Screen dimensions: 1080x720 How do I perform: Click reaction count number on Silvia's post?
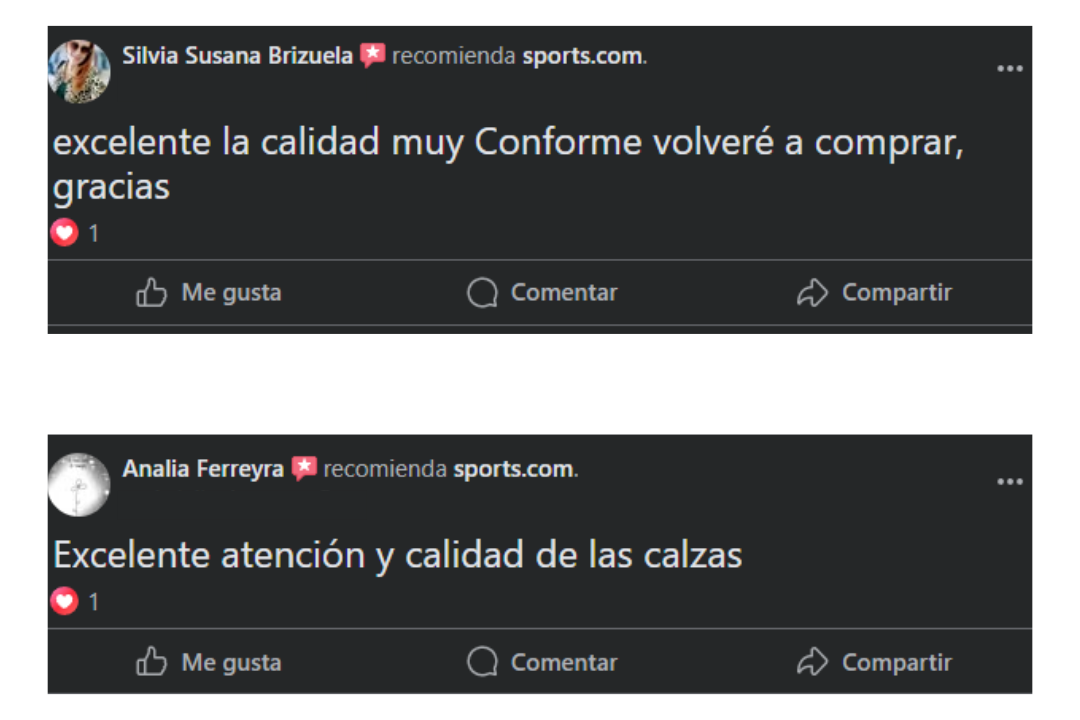[94, 234]
